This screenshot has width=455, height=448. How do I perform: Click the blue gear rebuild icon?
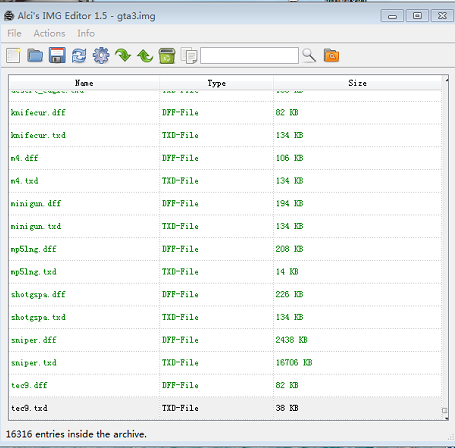(x=101, y=55)
